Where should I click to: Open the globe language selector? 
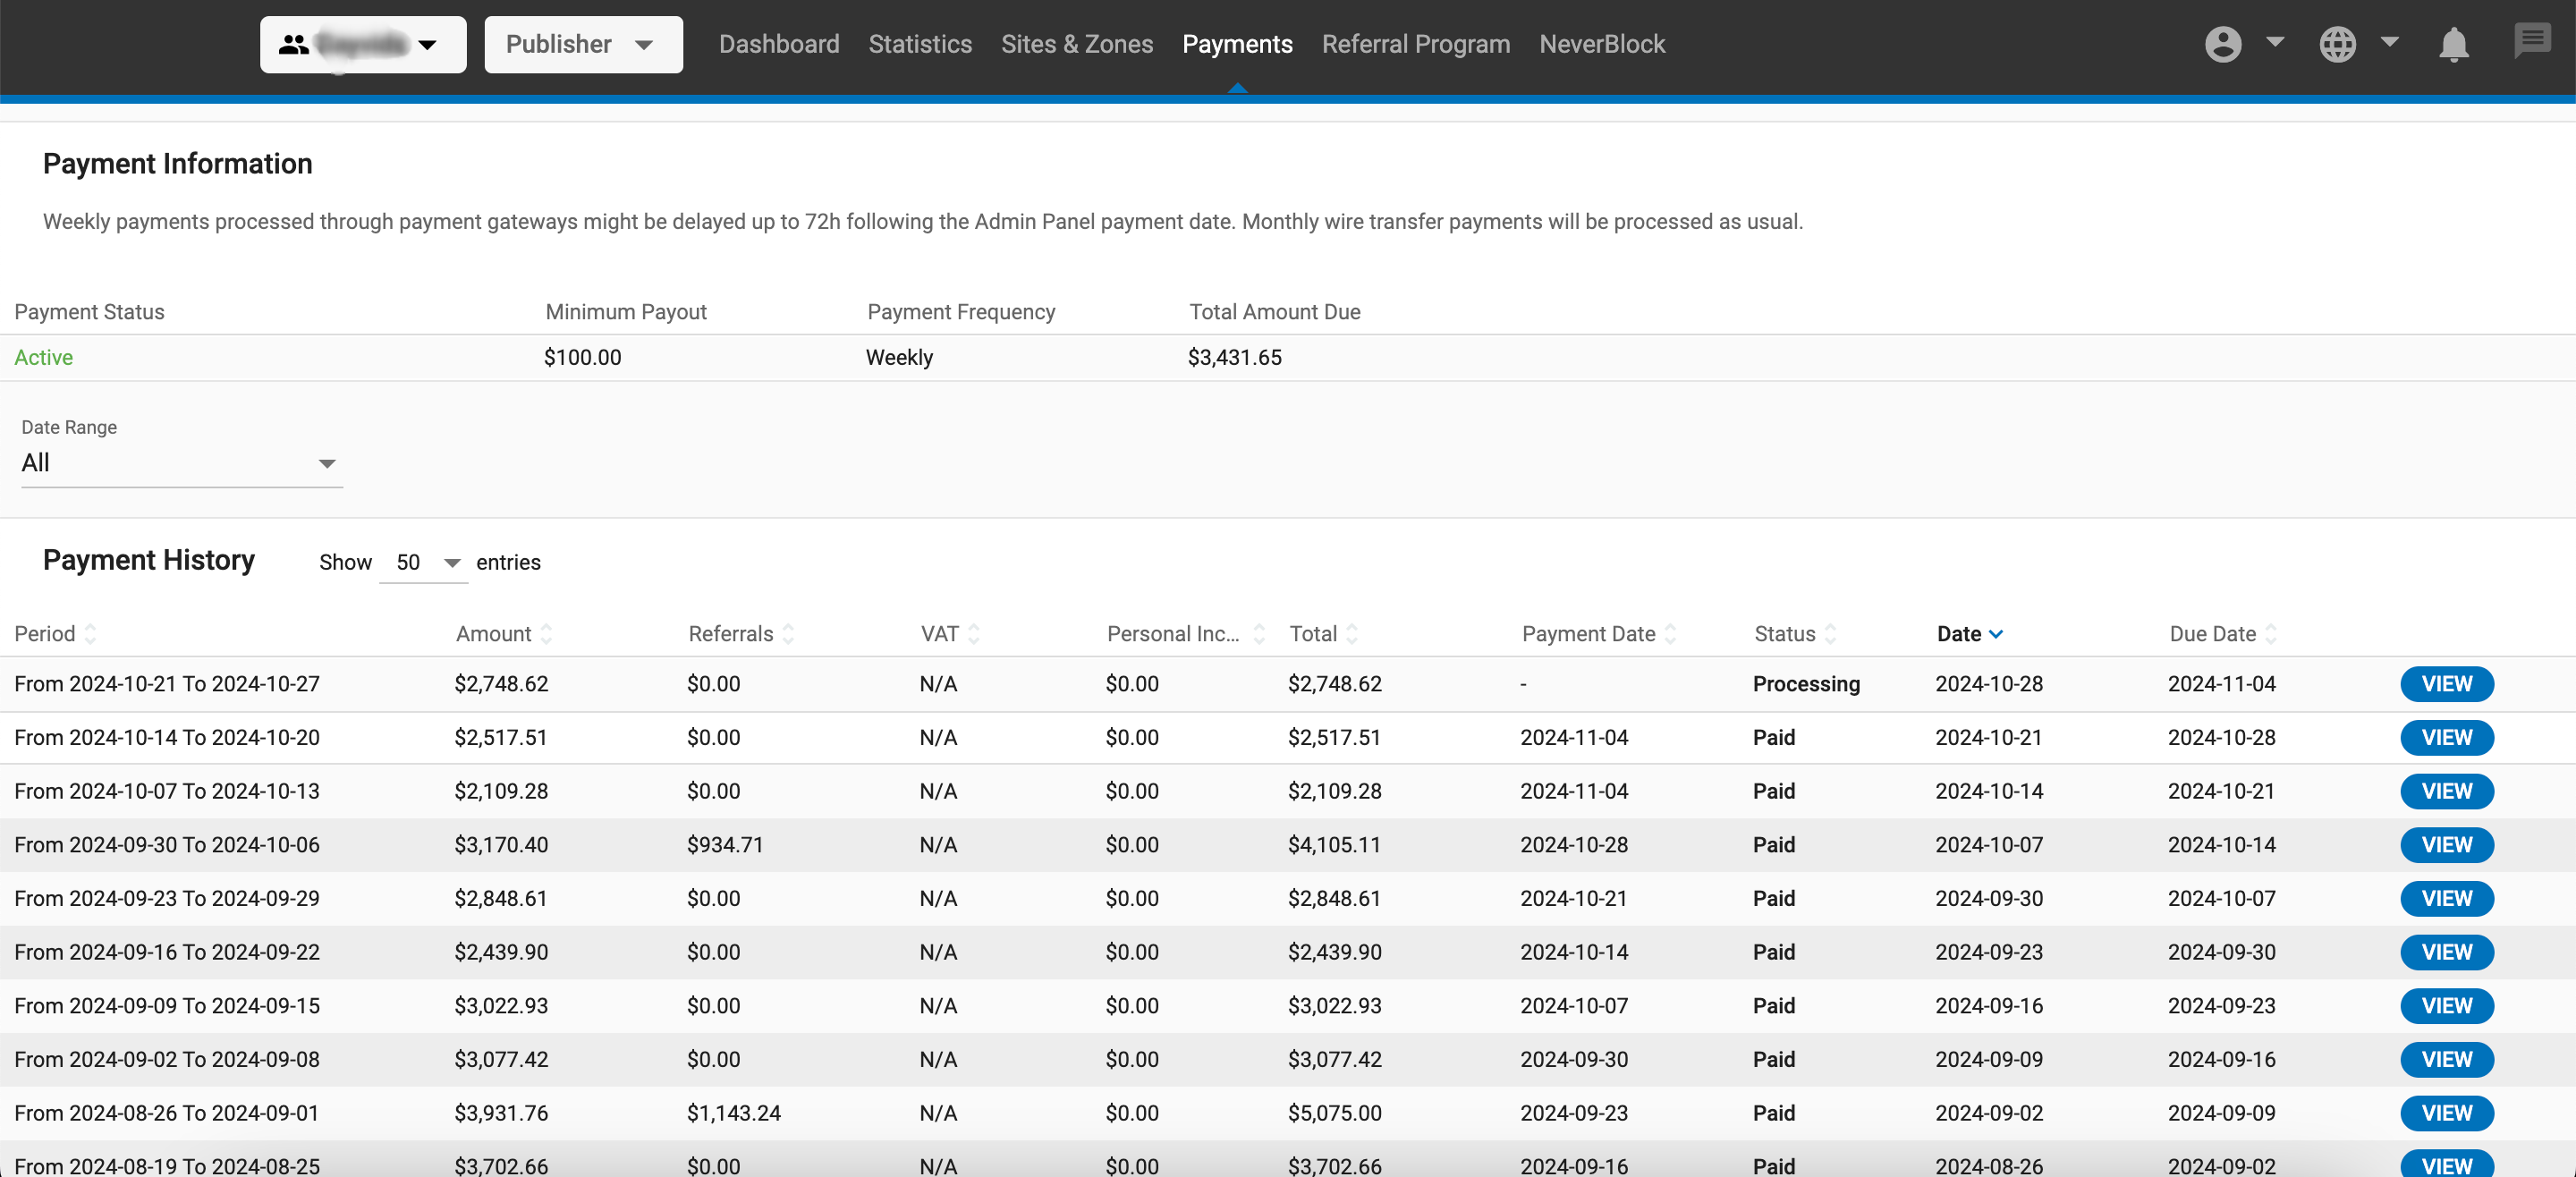click(x=2337, y=44)
